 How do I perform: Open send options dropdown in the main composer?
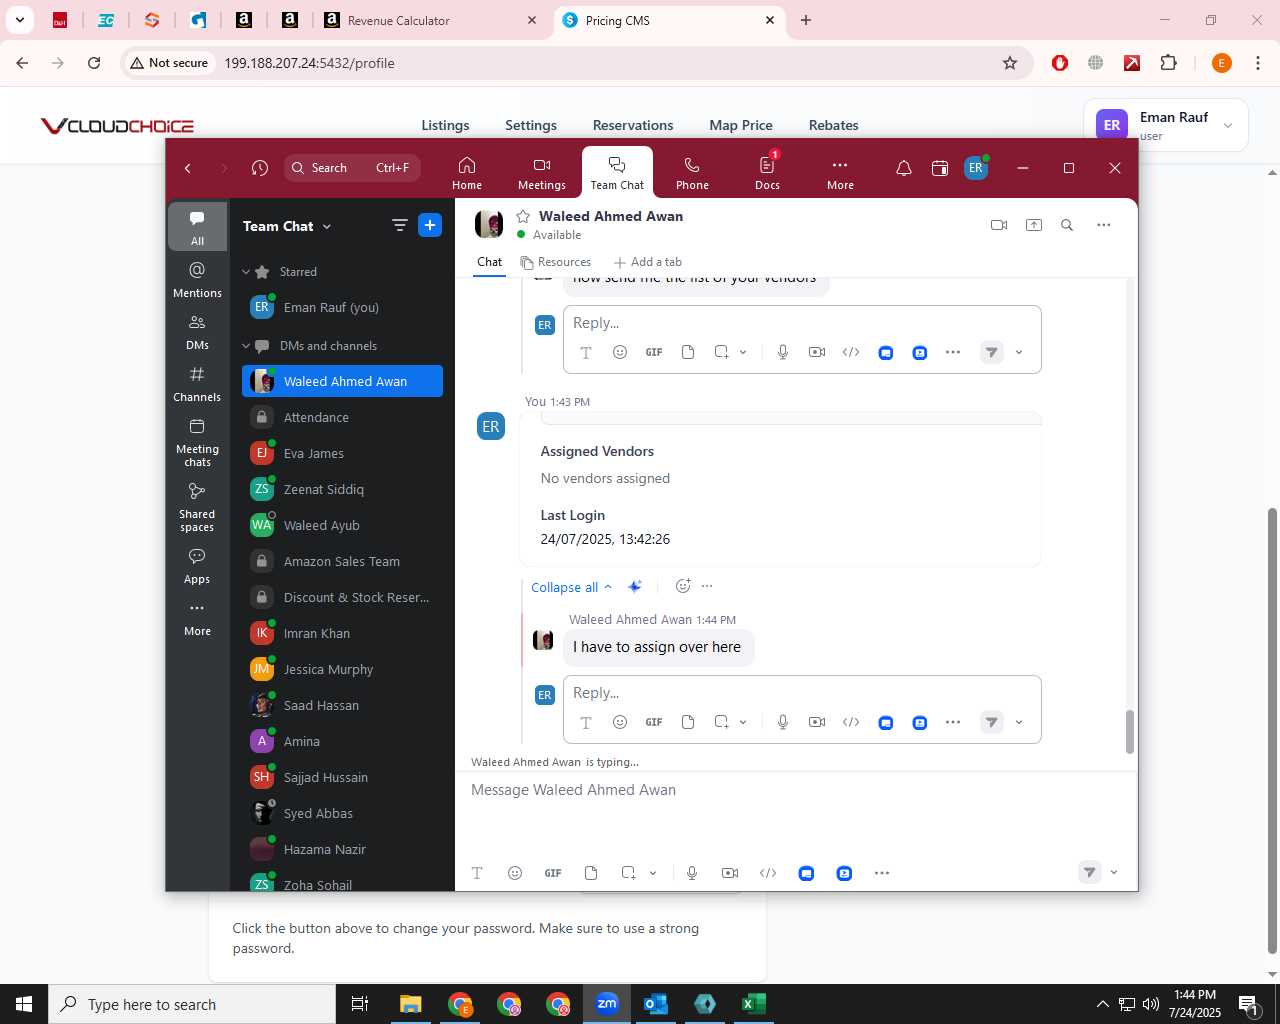click(1114, 873)
